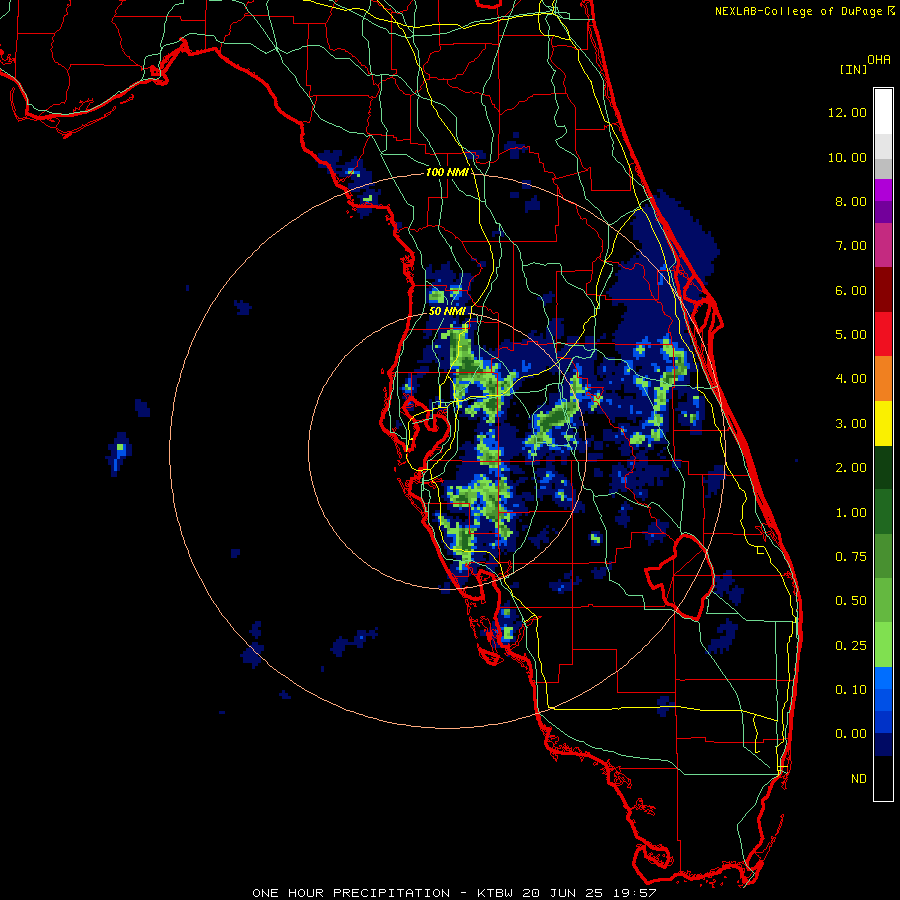Pick the dark red swatch in the color scale

coord(883,290)
